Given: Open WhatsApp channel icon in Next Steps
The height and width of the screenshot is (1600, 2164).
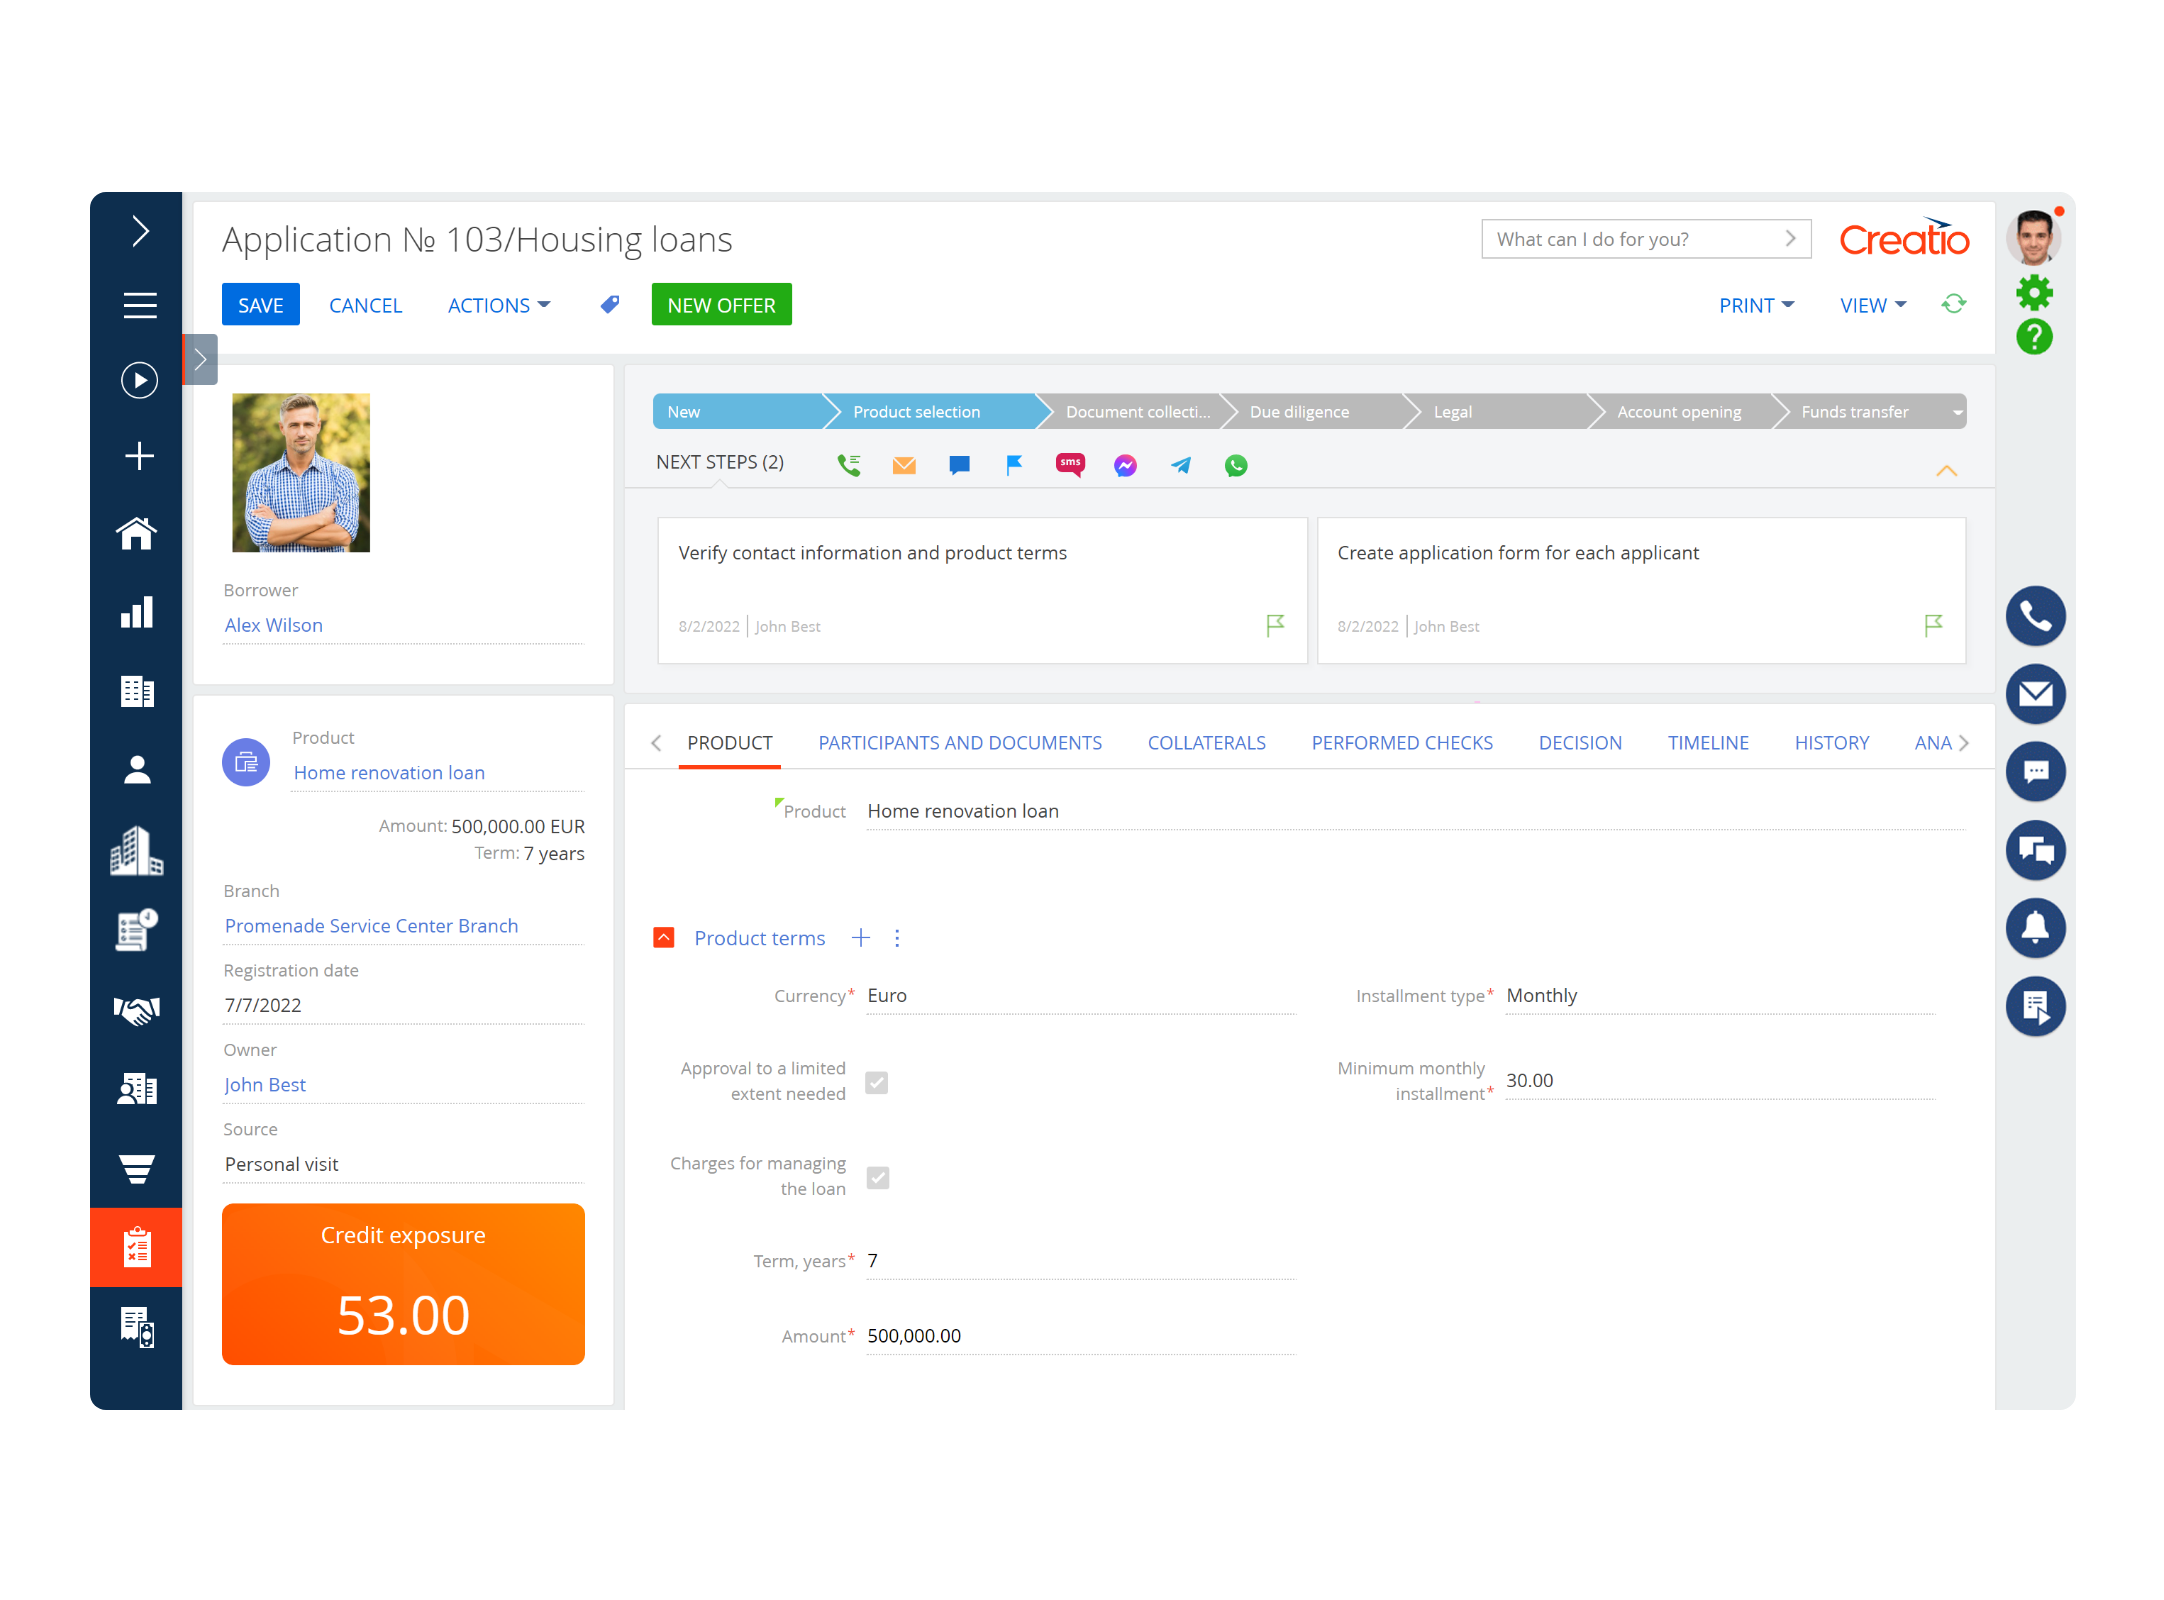Looking at the screenshot, I should (x=1236, y=465).
